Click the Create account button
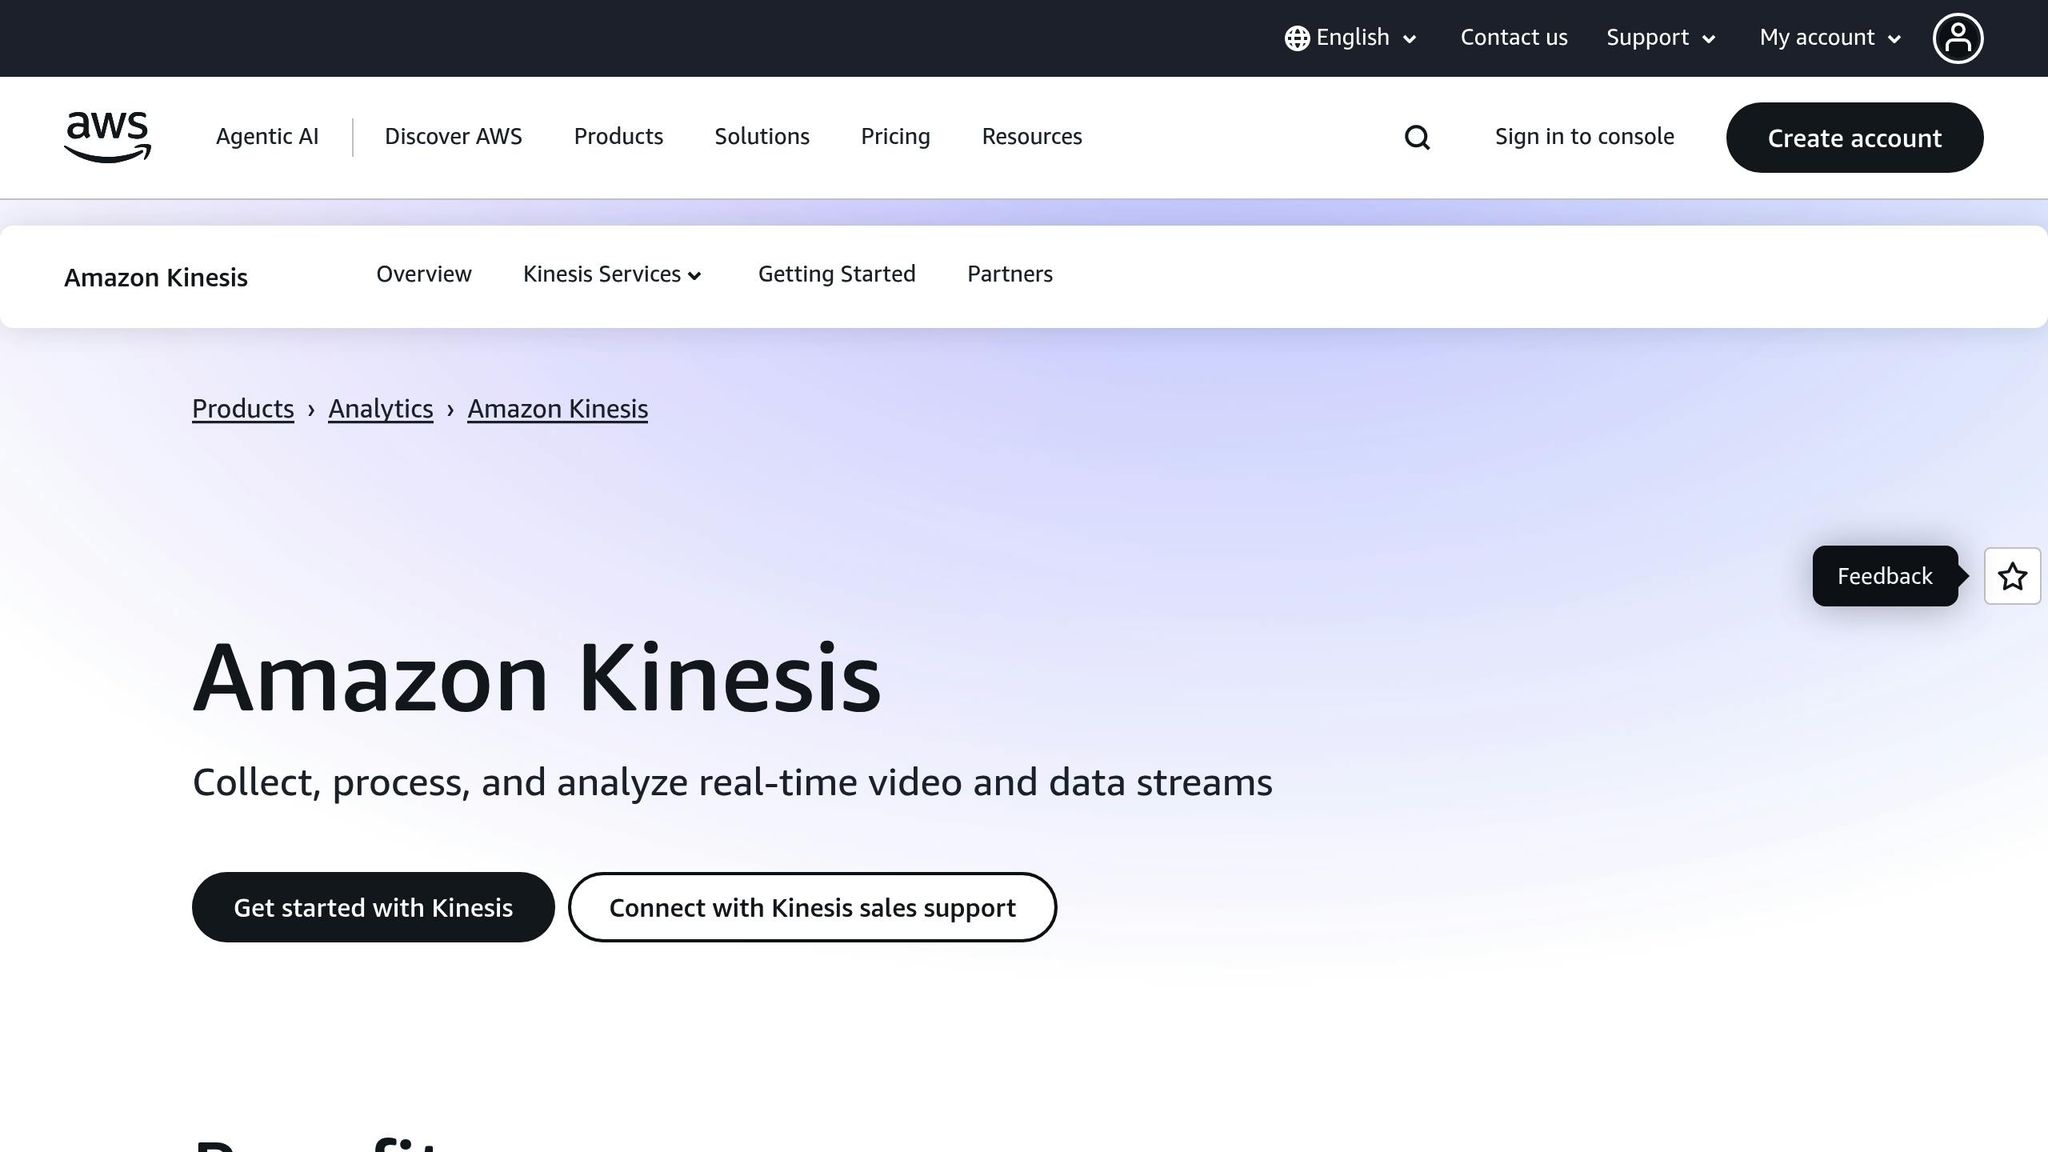The width and height of the screenshot is (2048, 1152). [x=1854, y=138]
